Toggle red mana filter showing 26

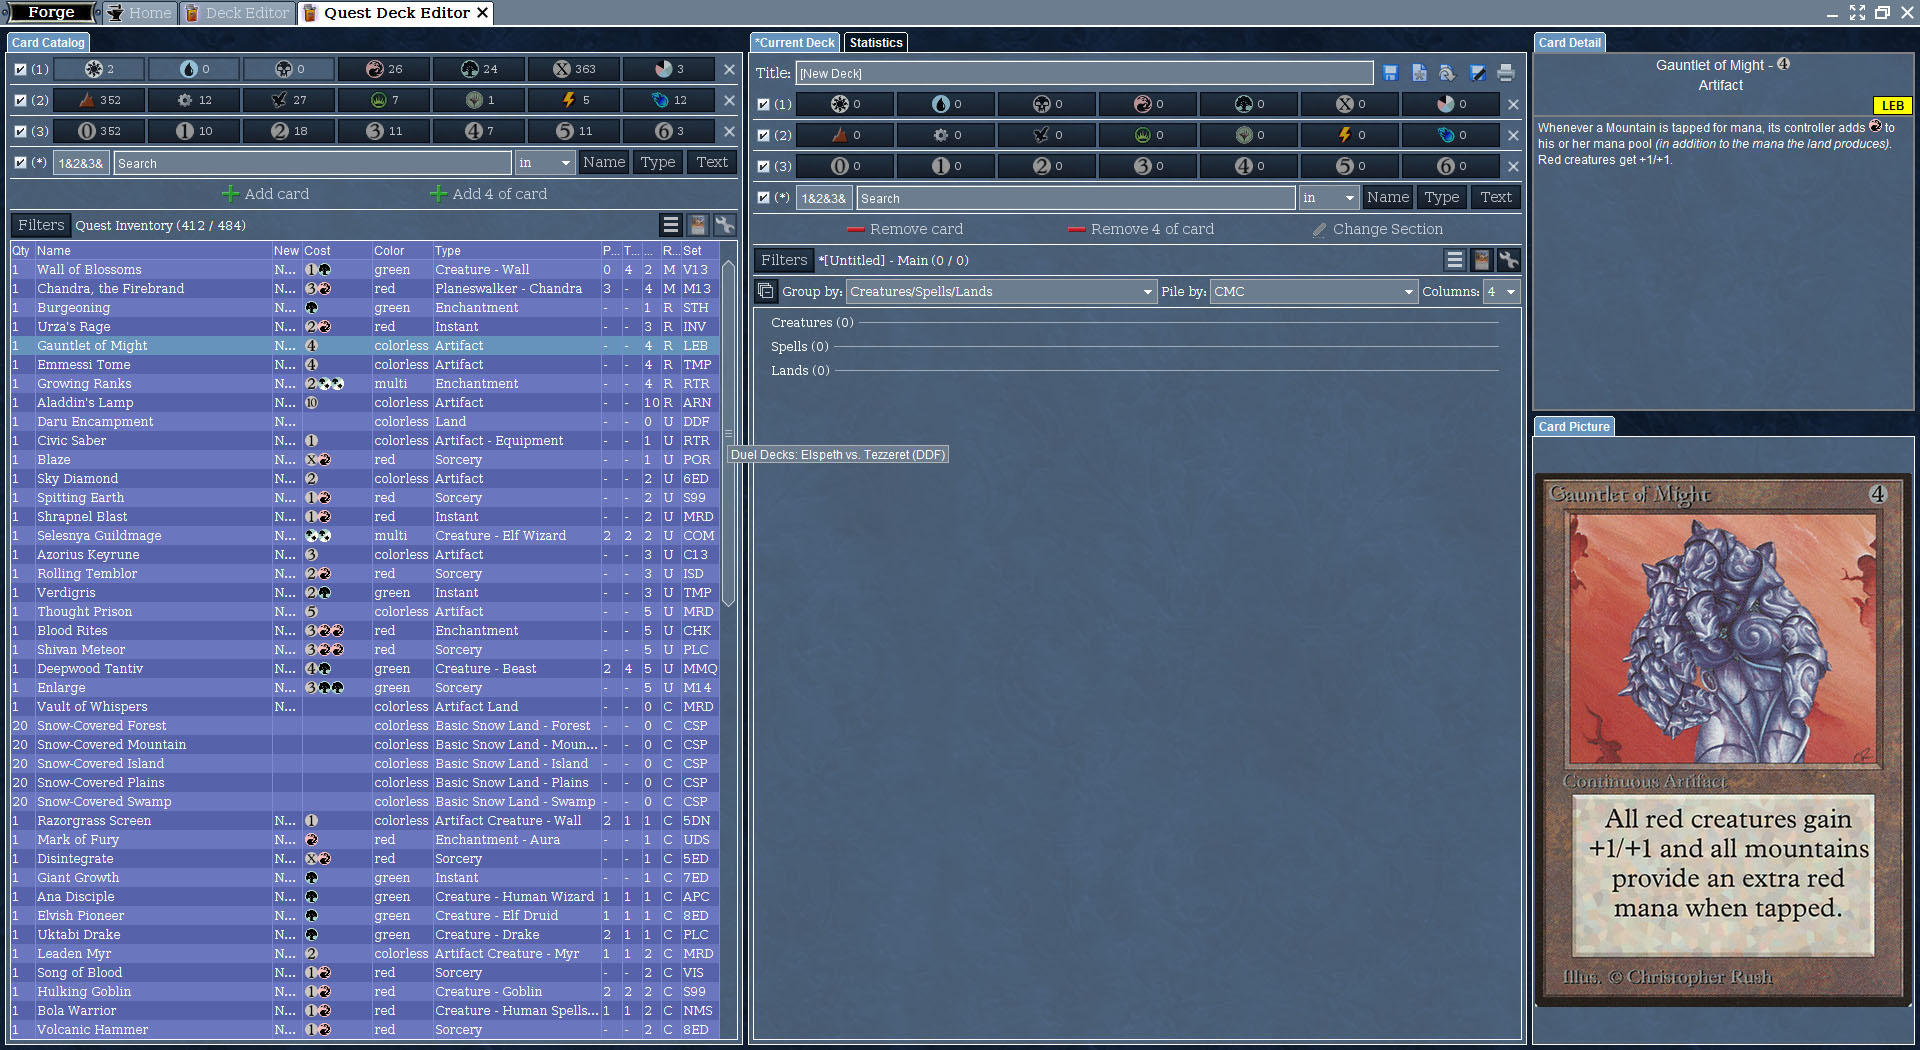click(x=384, y=69)
